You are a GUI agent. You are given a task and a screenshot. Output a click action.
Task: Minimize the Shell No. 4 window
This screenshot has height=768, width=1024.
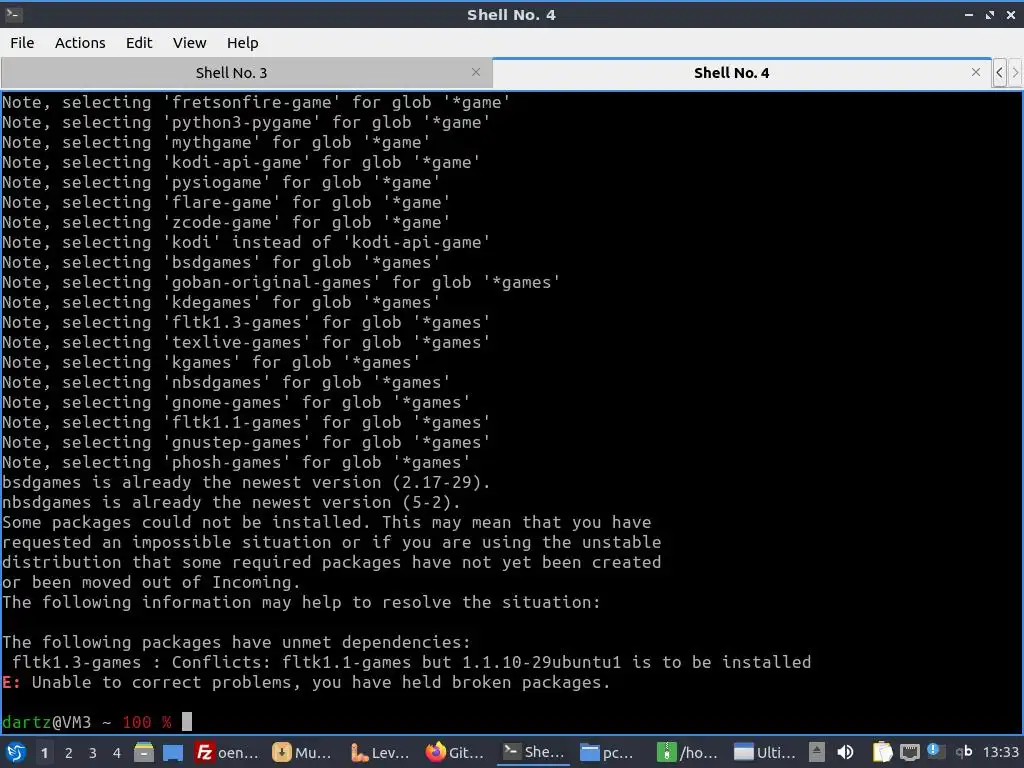[x=969, y=14]
